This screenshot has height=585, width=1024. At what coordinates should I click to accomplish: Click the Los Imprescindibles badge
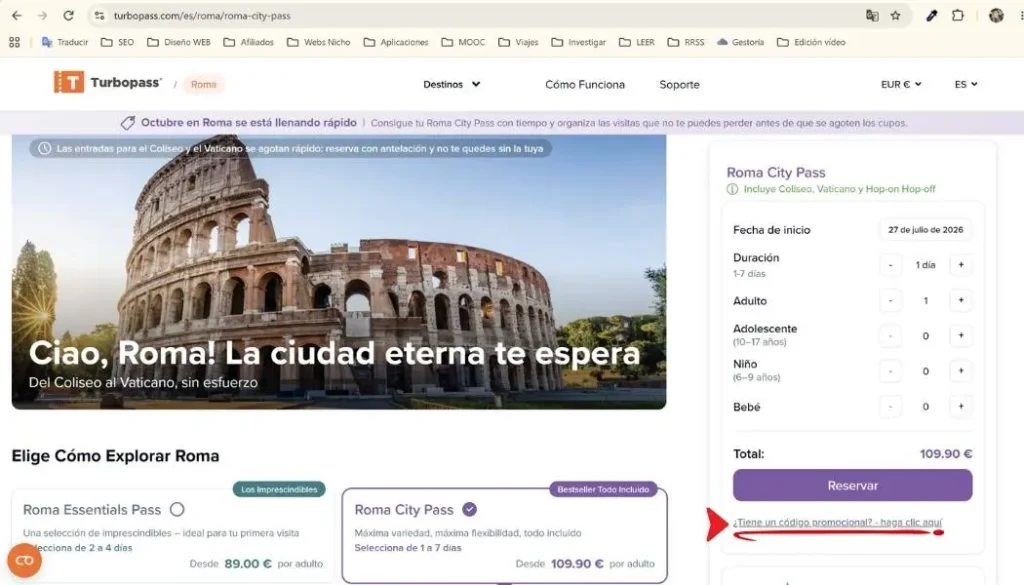tap(279, 489)
